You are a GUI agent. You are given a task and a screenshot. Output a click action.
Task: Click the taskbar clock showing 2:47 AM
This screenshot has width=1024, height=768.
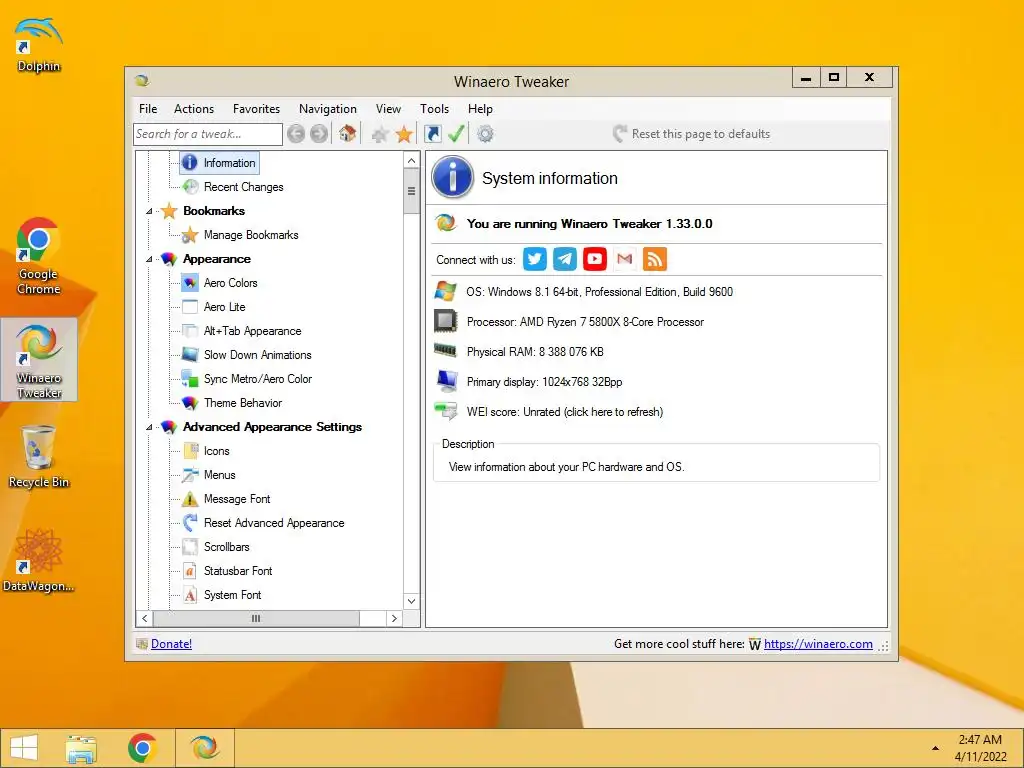[x=980, y=748]
